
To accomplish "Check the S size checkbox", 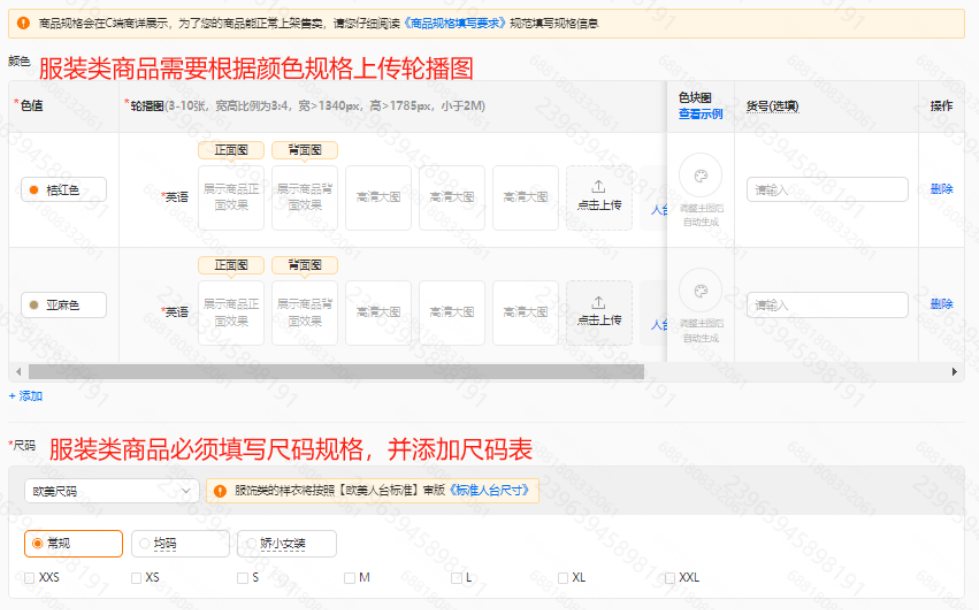I will pos(243,578).
